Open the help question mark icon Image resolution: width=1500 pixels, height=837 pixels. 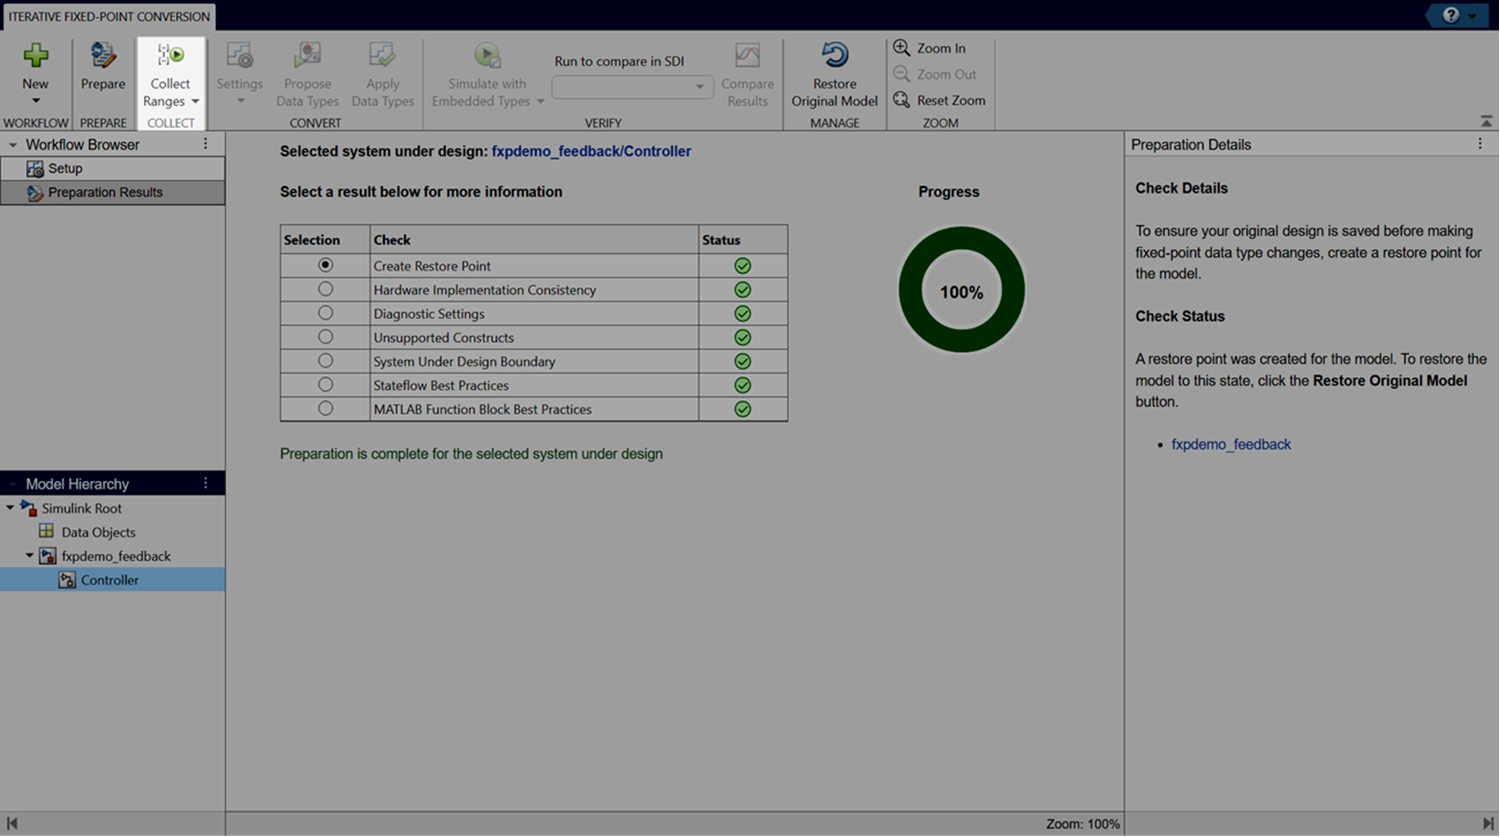point(1450,15)
